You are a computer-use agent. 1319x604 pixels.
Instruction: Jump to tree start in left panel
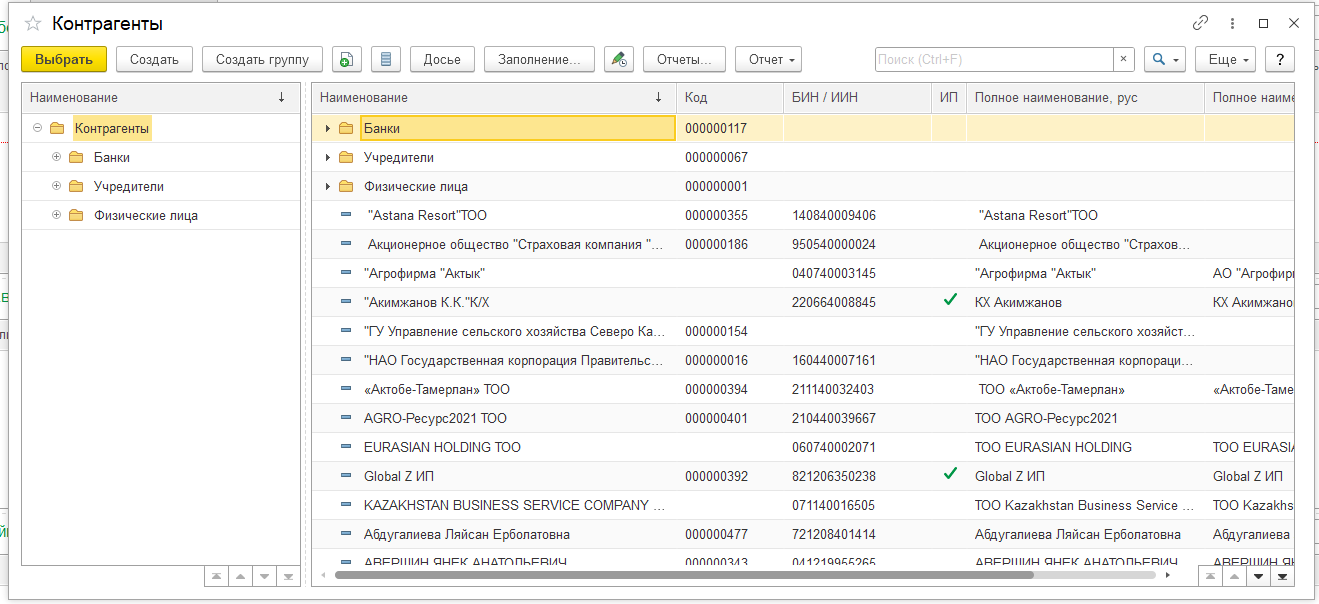[x=216, y=576]
